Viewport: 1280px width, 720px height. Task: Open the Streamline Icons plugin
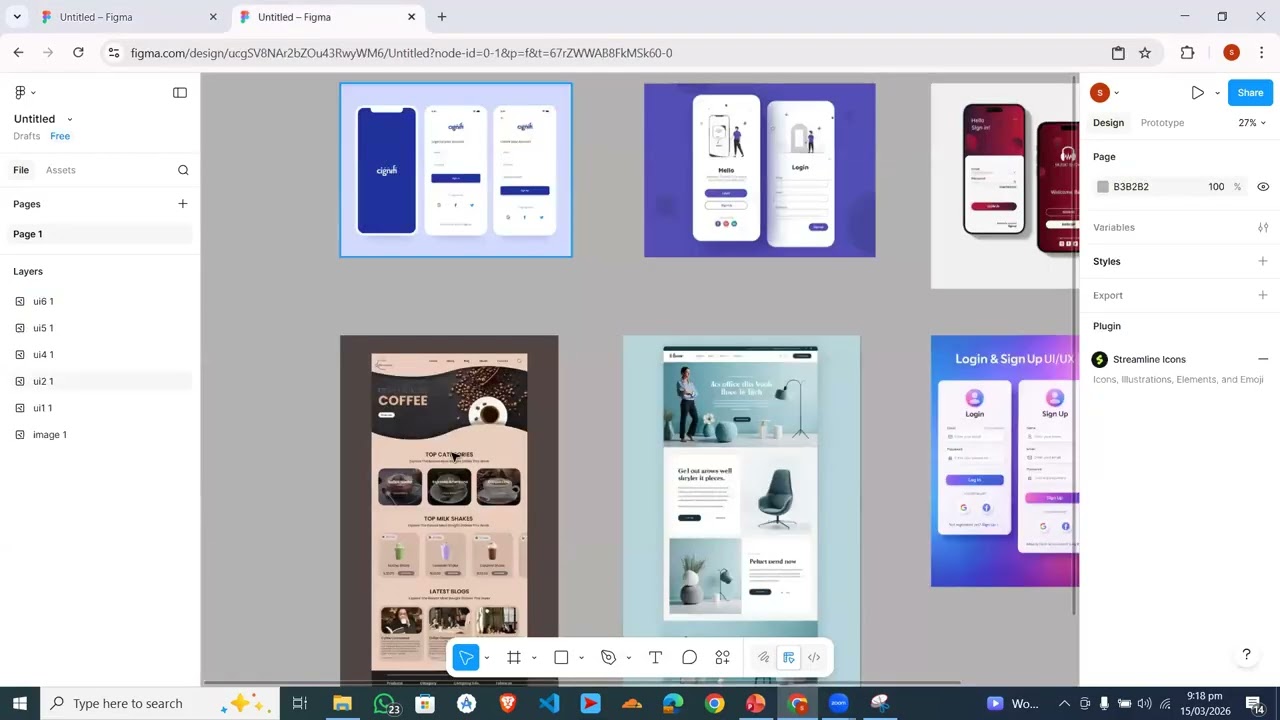(x=1149, y=359)
